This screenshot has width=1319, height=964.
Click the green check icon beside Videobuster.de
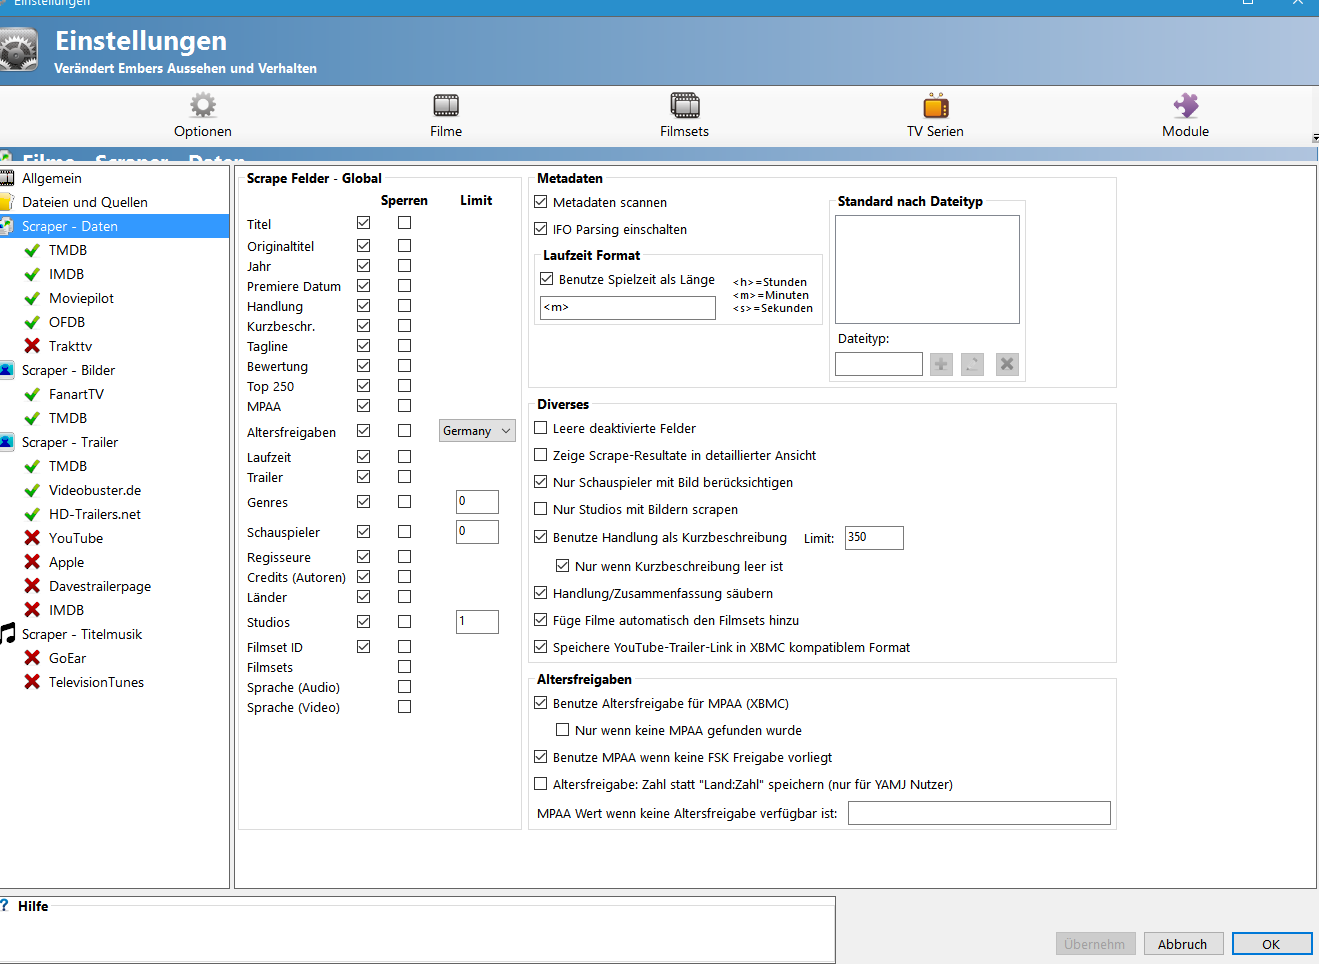point(32,490)
